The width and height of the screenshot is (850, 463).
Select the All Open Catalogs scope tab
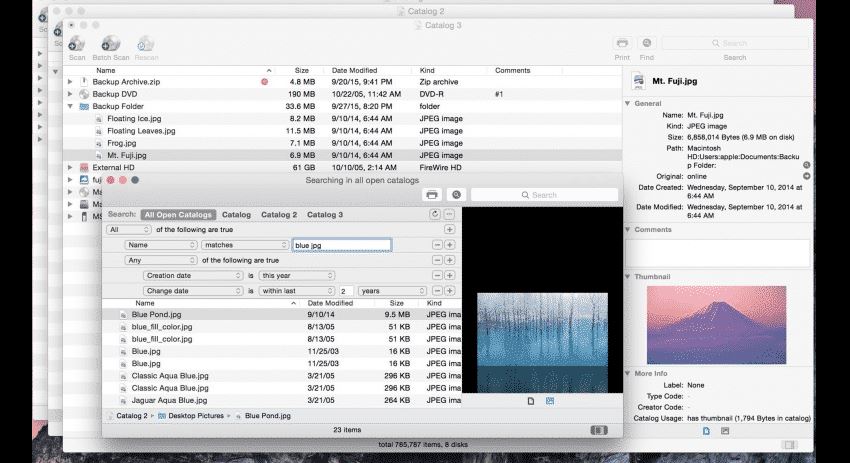[x=178, y=215]
